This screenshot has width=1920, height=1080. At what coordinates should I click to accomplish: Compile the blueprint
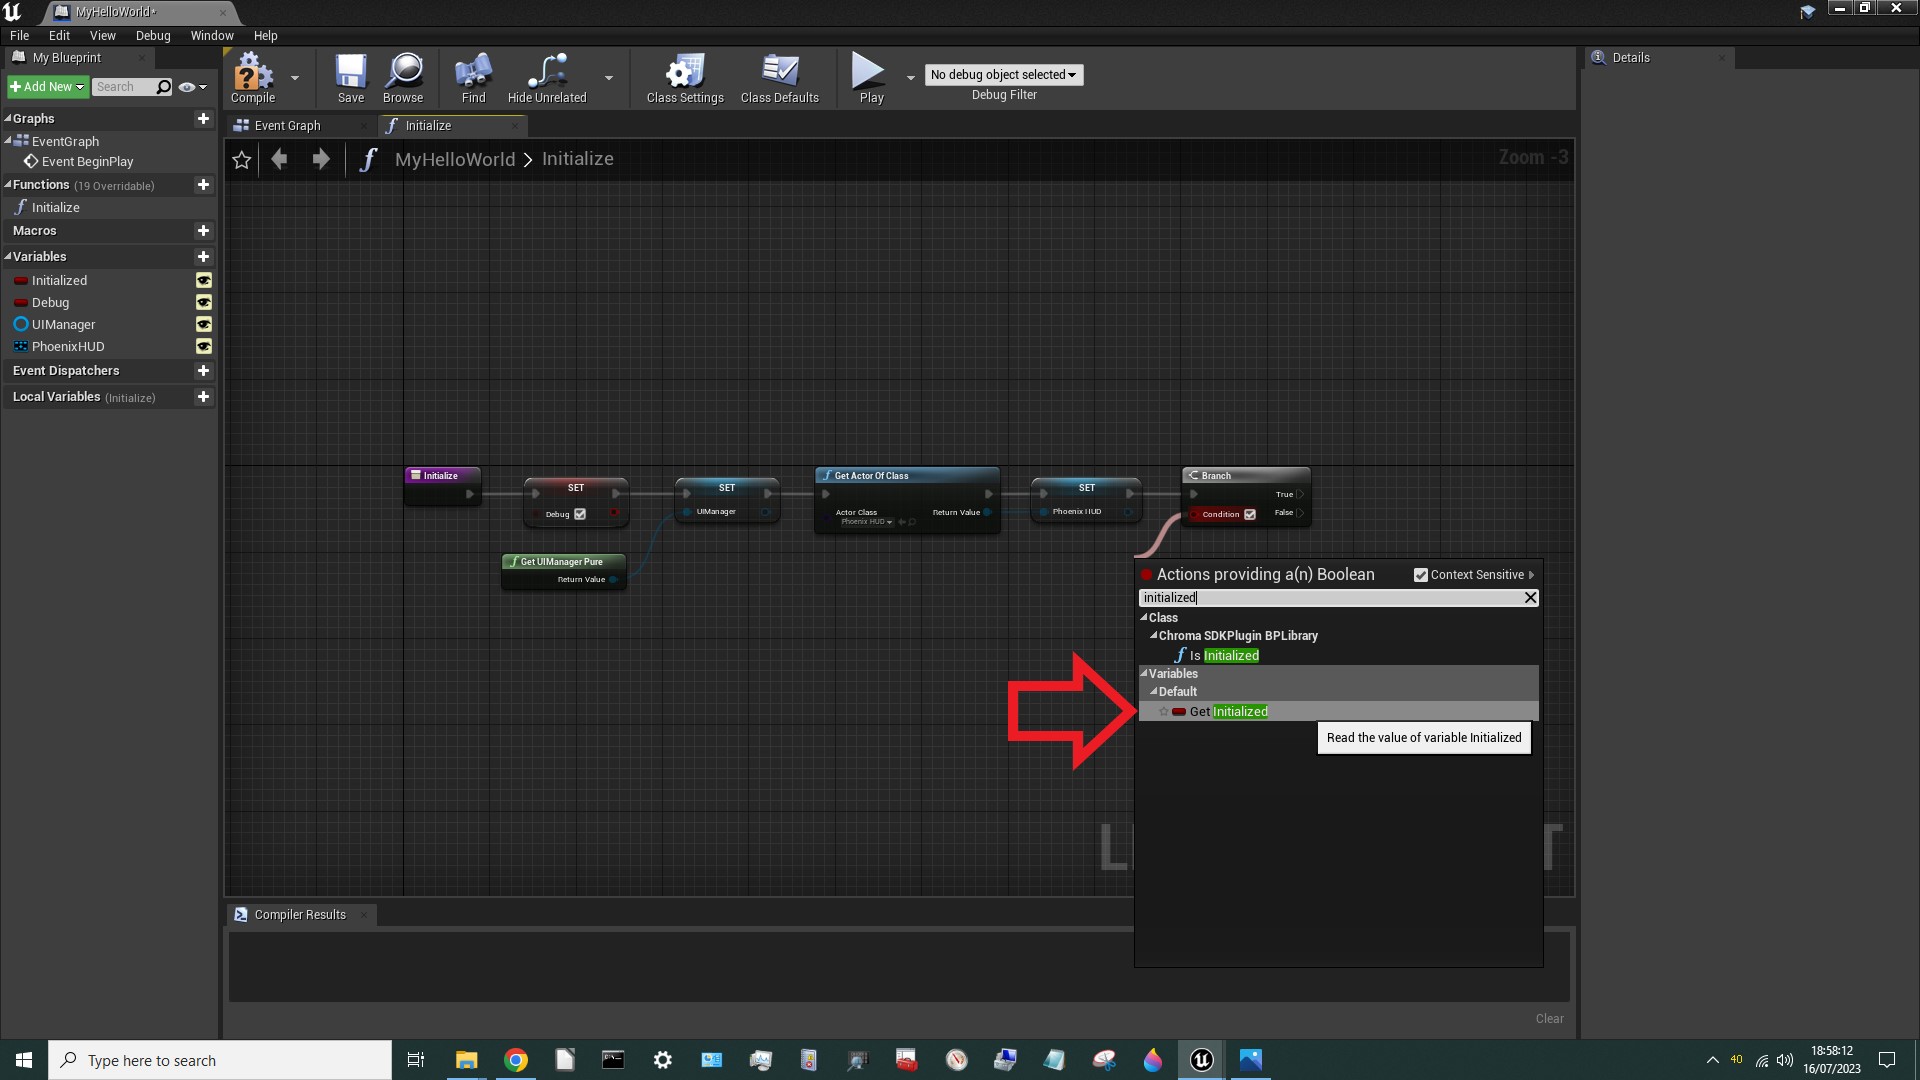click(x=253, y=78)
